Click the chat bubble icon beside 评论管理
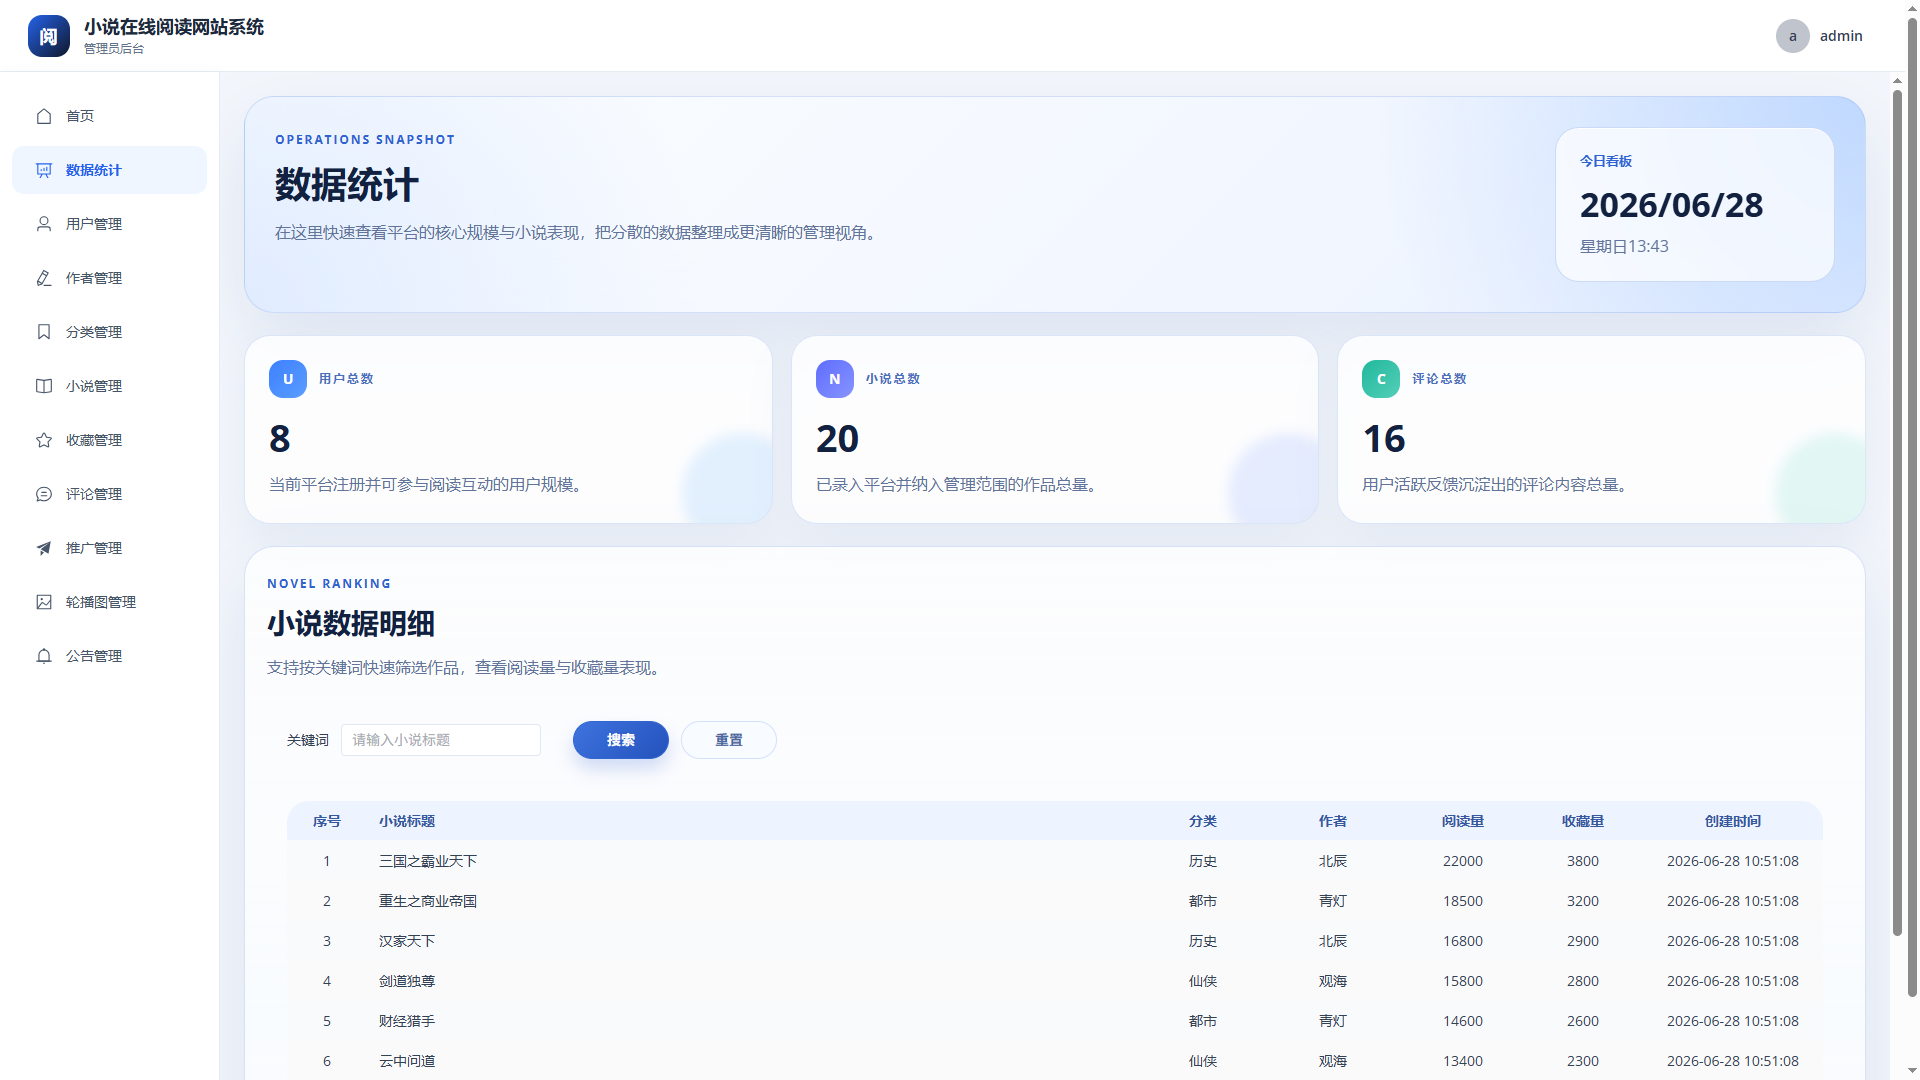 point(44,494)
